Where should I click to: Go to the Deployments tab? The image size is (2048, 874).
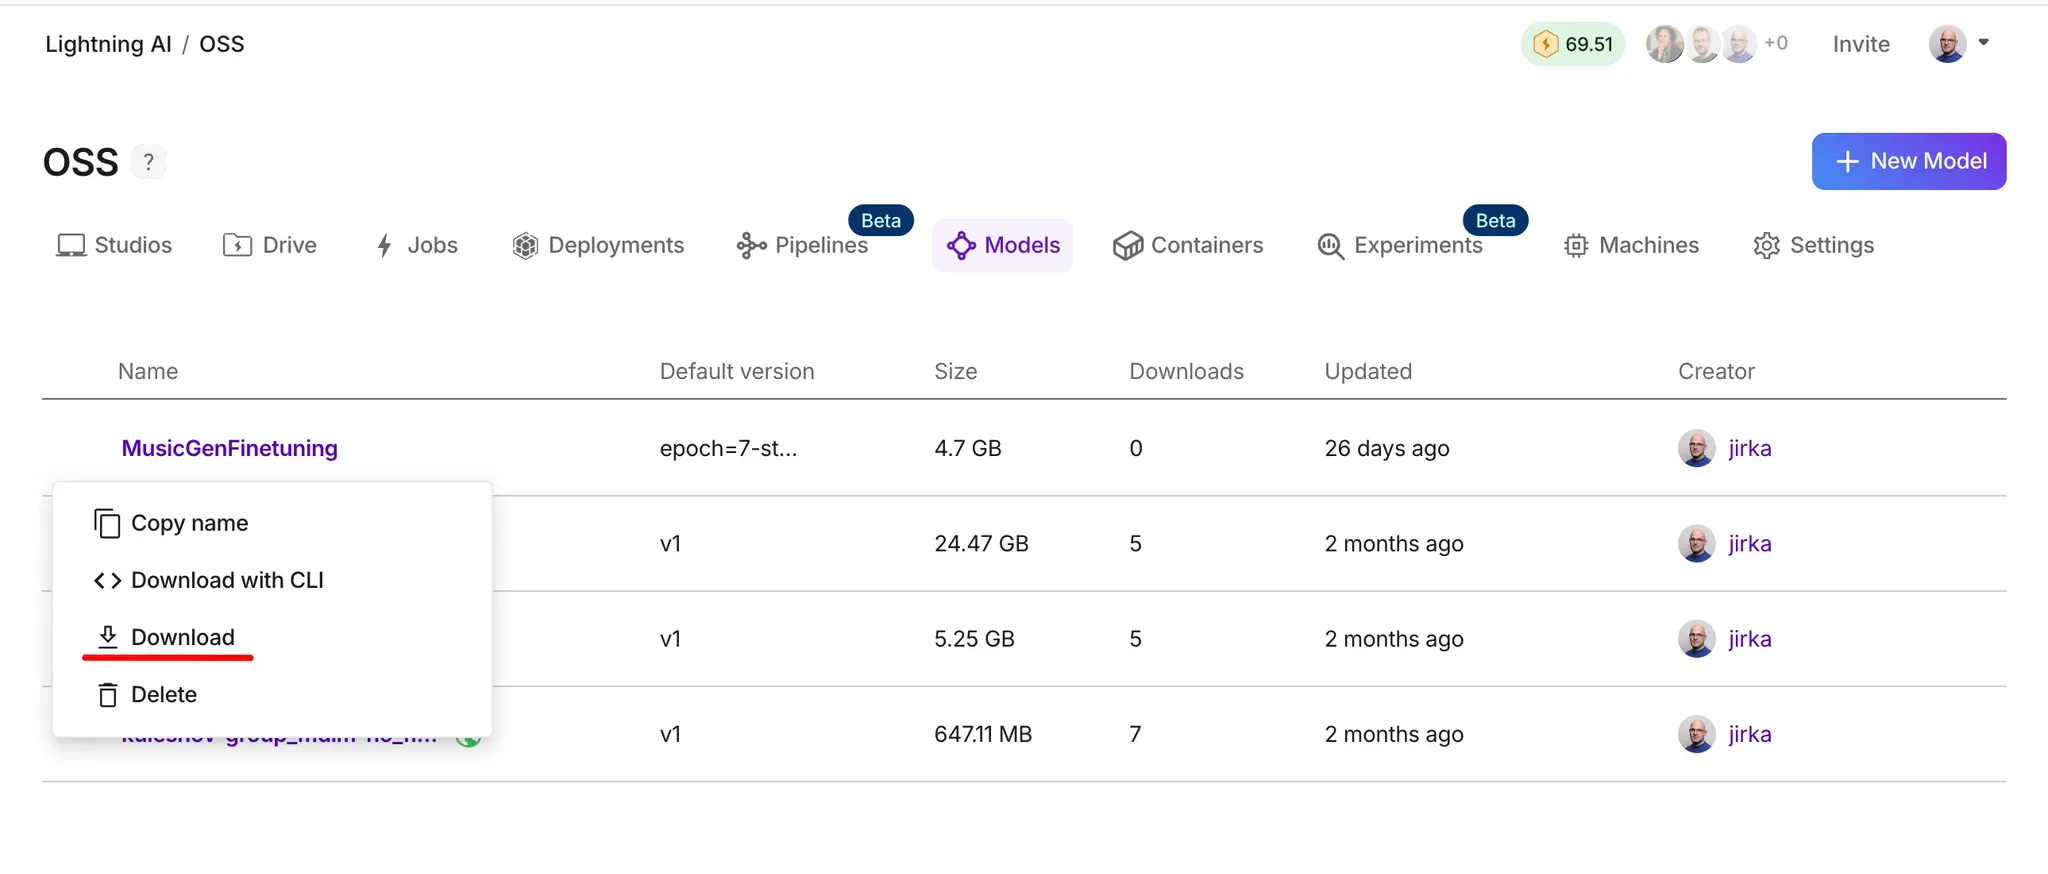tap(598, 245)
